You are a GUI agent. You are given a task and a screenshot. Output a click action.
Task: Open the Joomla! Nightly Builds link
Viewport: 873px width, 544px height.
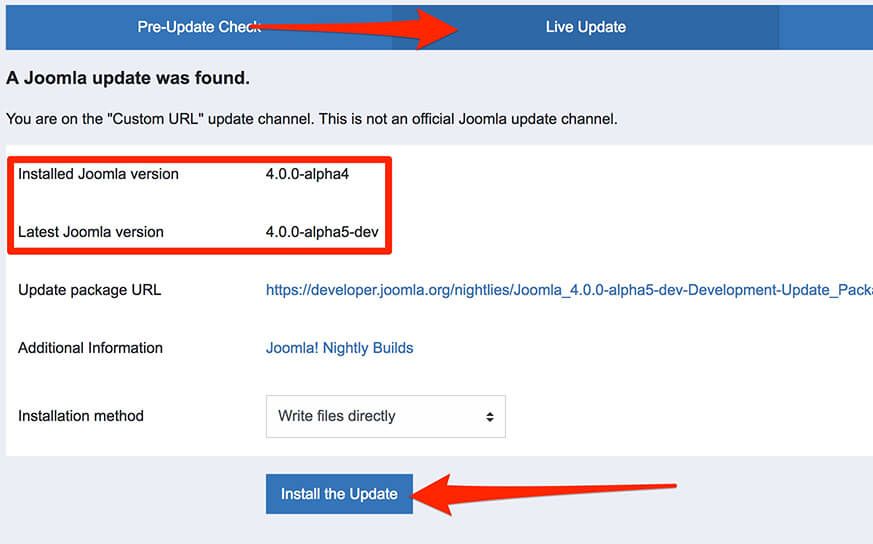pos(340,348)
